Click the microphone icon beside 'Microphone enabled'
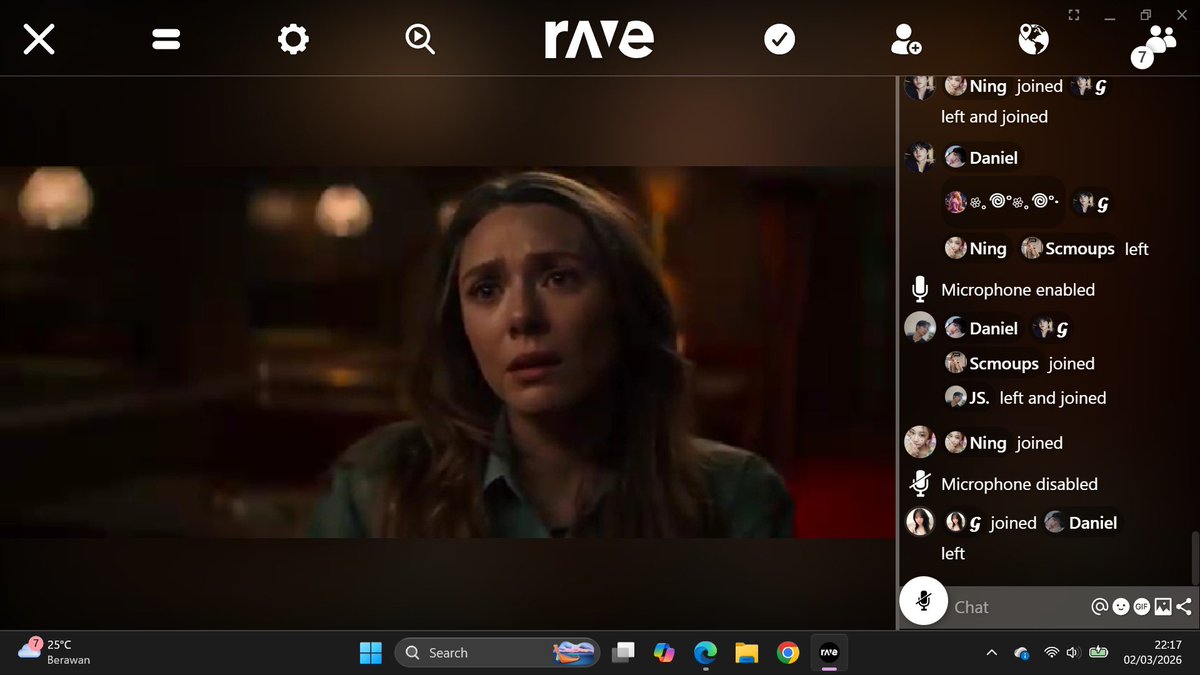Viewport: 1200px width, 675px height. point(920,290)
